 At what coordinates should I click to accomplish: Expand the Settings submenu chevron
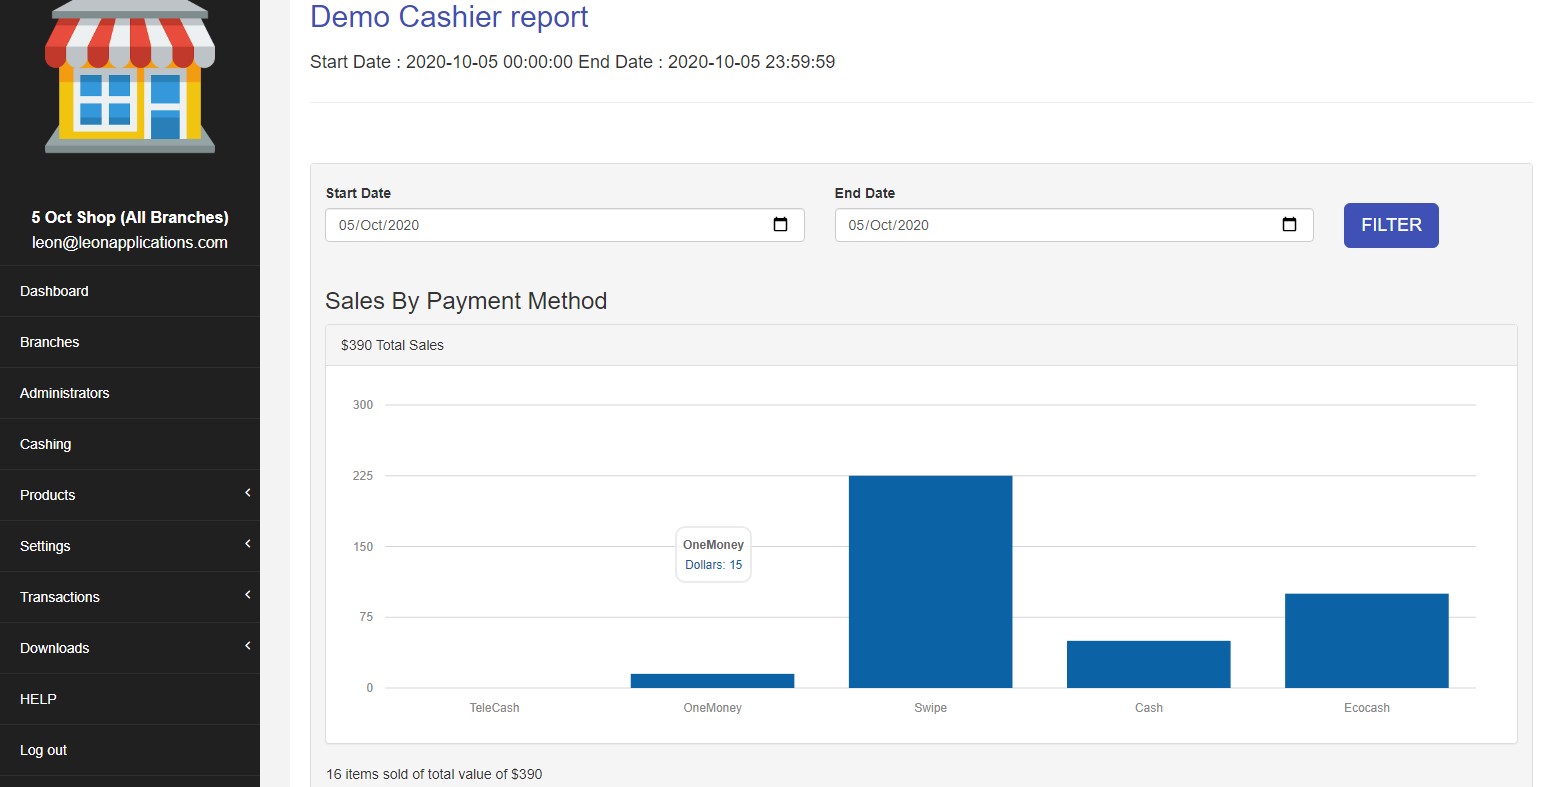click(247, 544)
